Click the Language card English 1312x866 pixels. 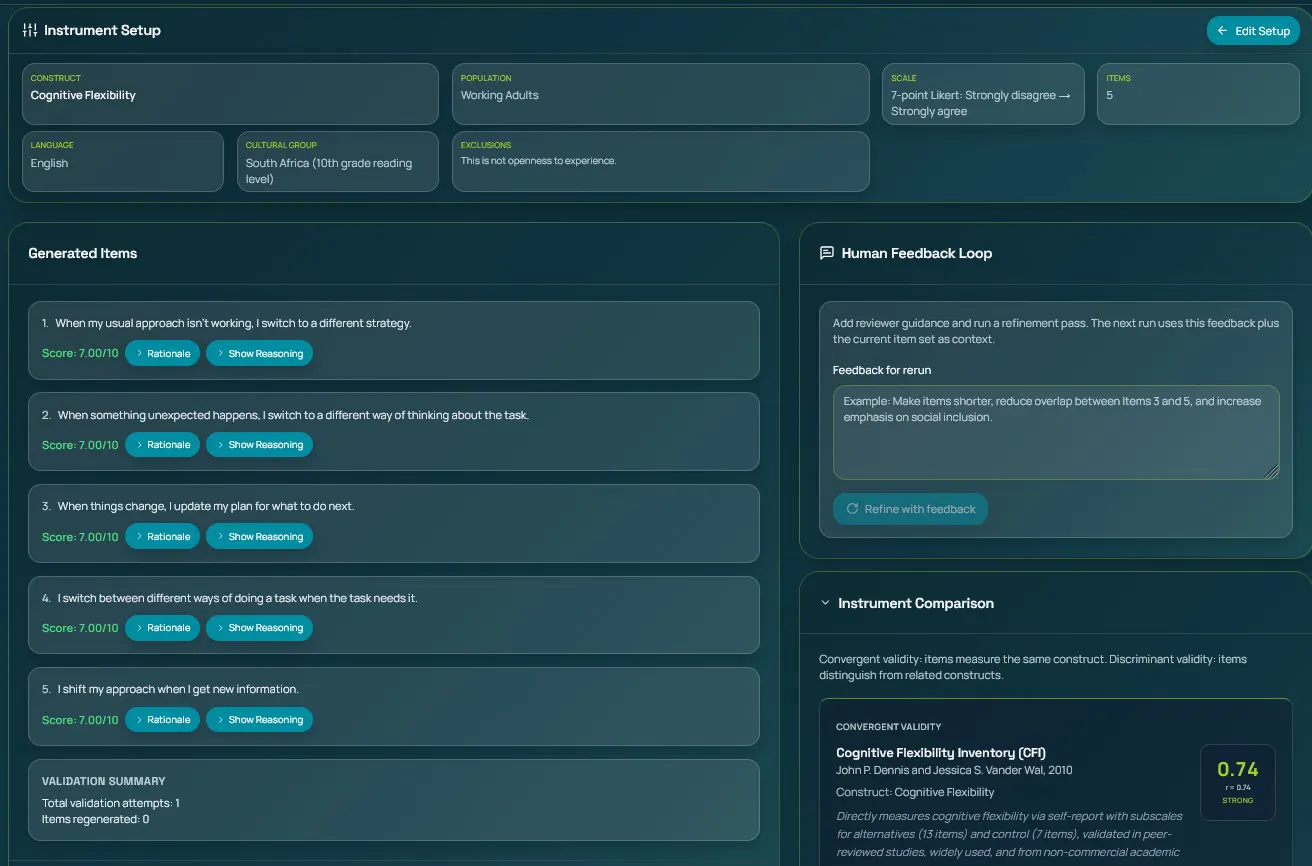[x=123, y=161]
